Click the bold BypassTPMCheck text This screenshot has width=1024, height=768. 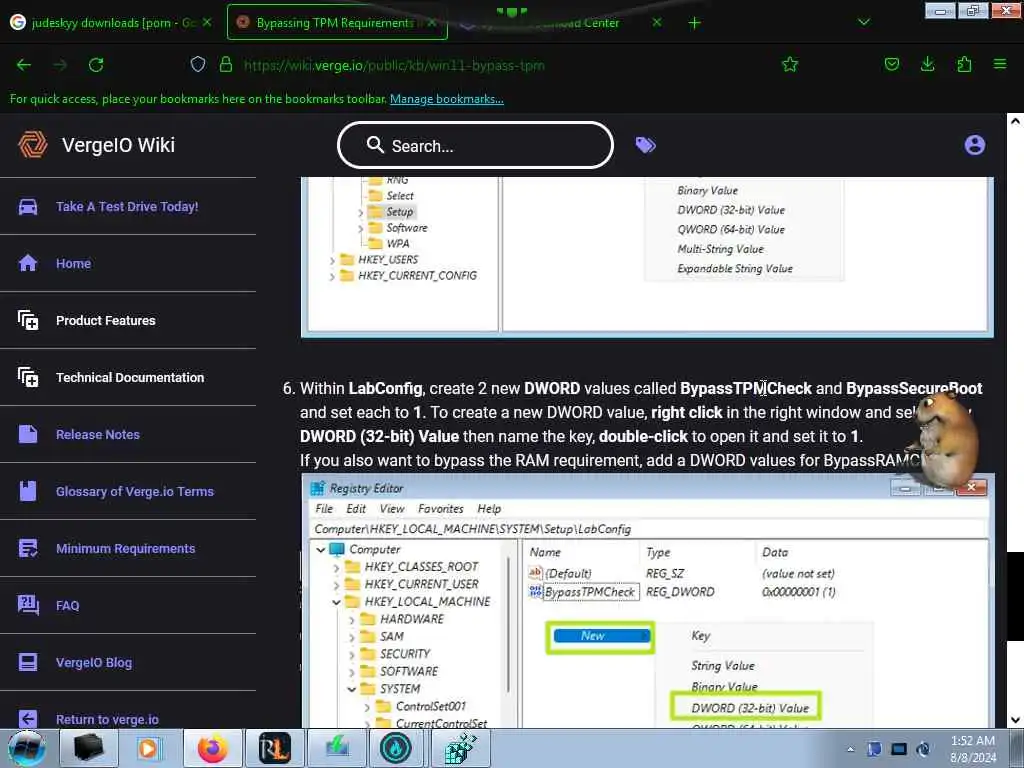[x=745, y=388]
